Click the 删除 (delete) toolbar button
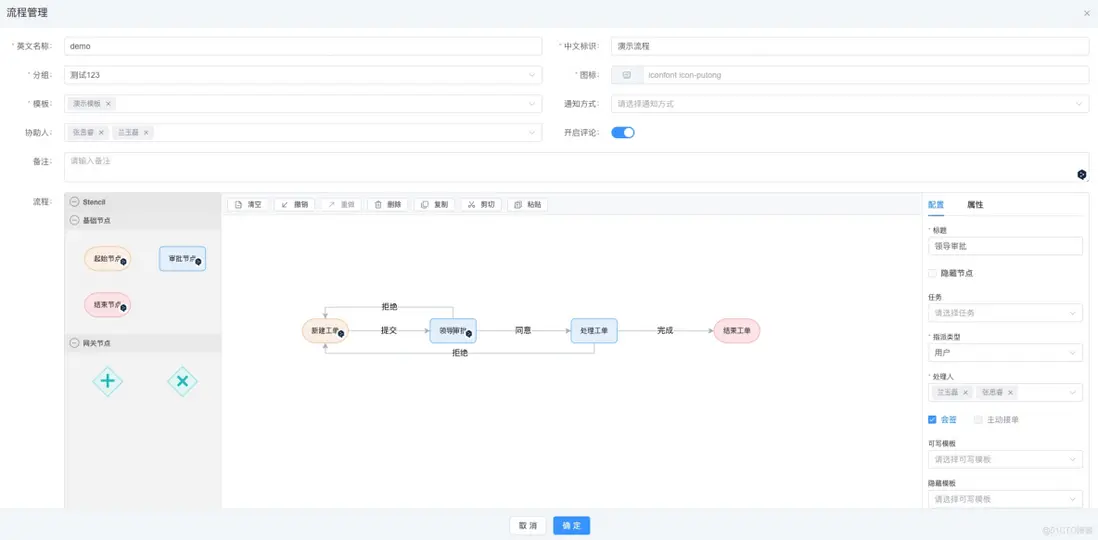This screenshot has height=540, width=1098. 387,205
